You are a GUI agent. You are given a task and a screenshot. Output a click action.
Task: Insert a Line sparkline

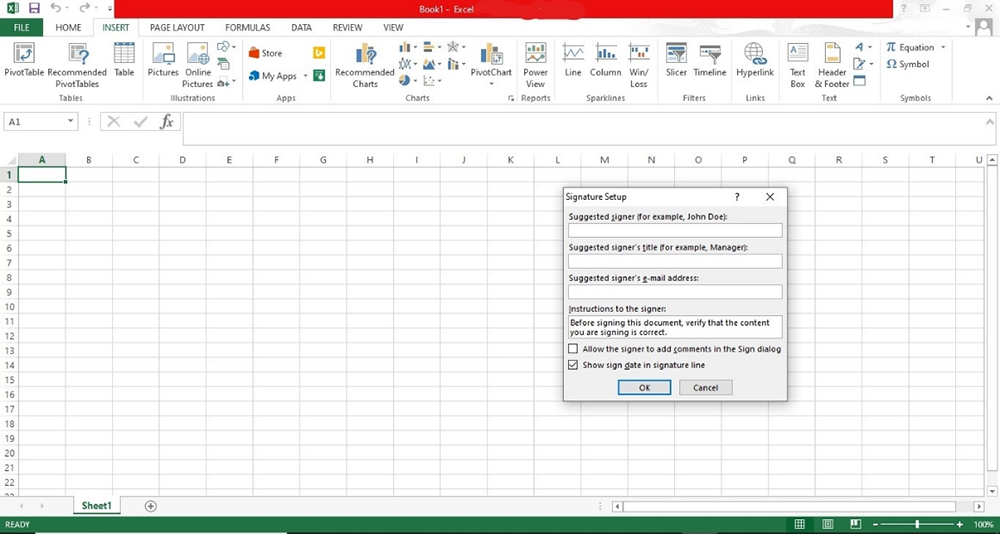pyautogui.click(x=573, y=58)
